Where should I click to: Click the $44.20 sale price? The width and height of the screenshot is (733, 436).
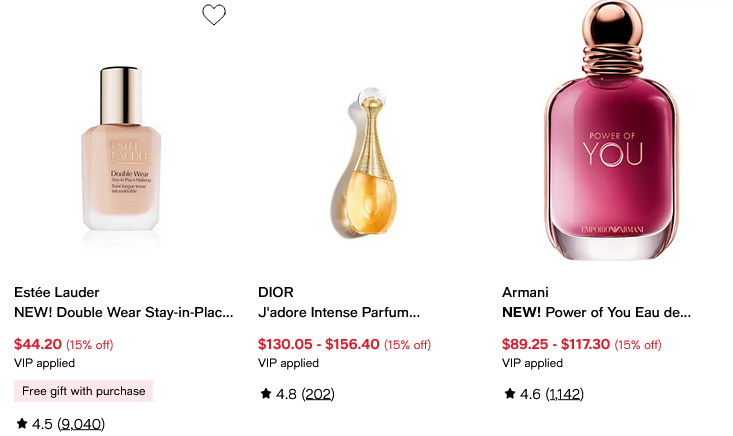coord(38,344)
